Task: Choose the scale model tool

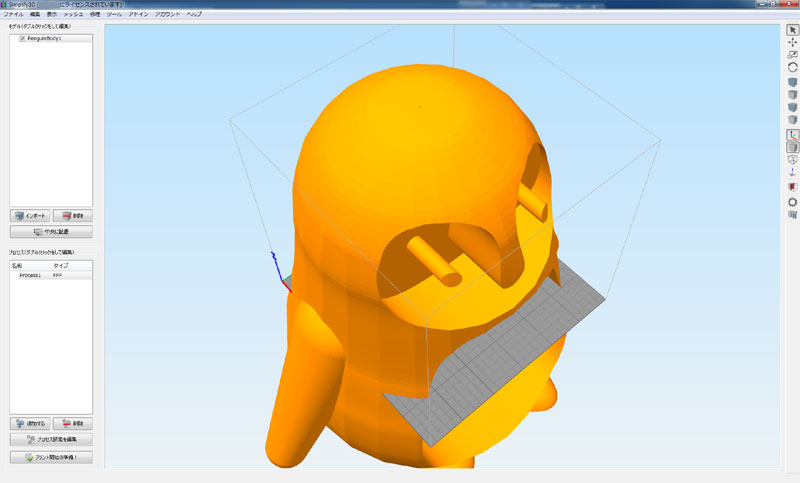Action: pos(792,55)
